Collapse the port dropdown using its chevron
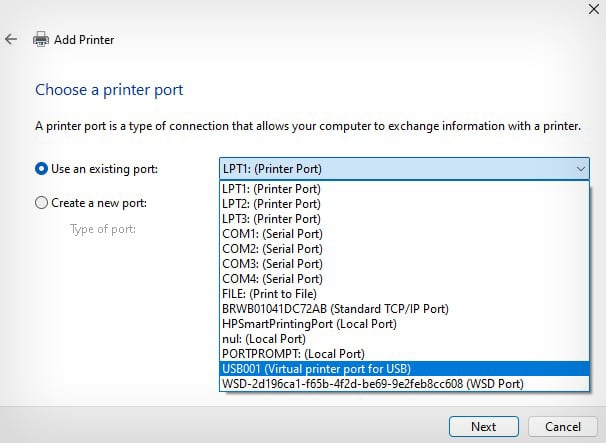606x443 pixels. (580, 169)
